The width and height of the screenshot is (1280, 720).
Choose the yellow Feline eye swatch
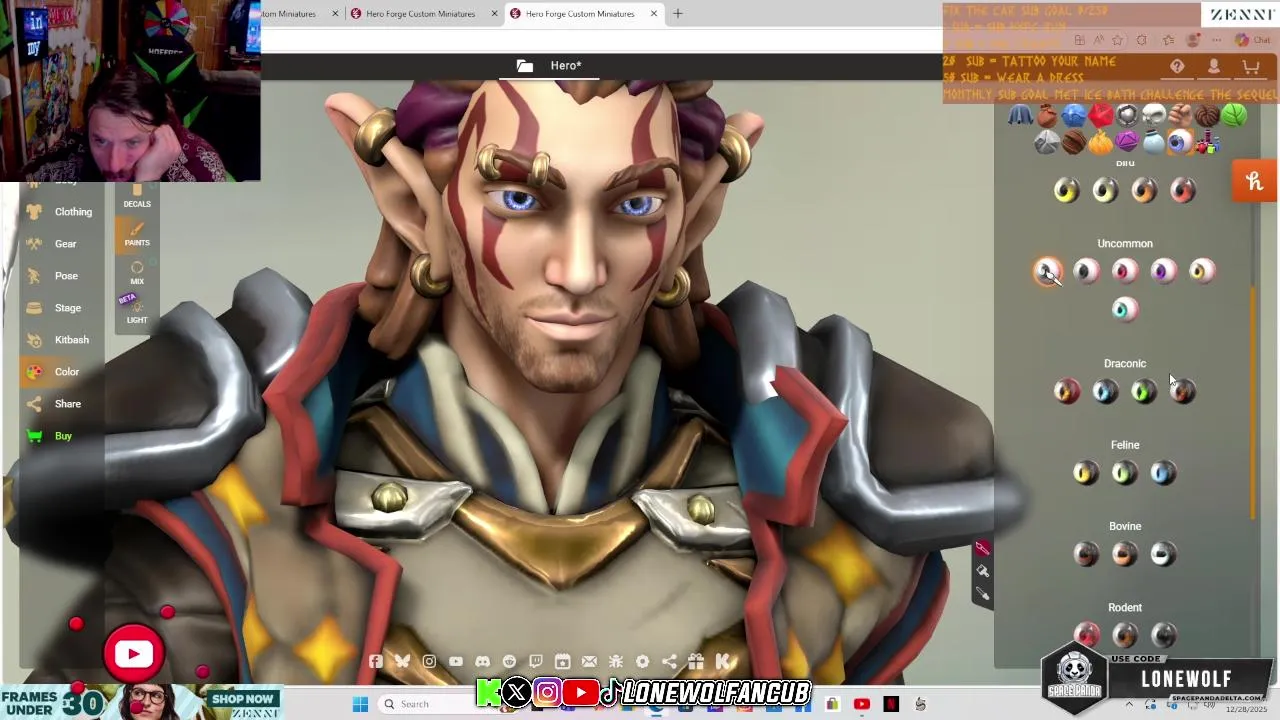coord(1086,473)
